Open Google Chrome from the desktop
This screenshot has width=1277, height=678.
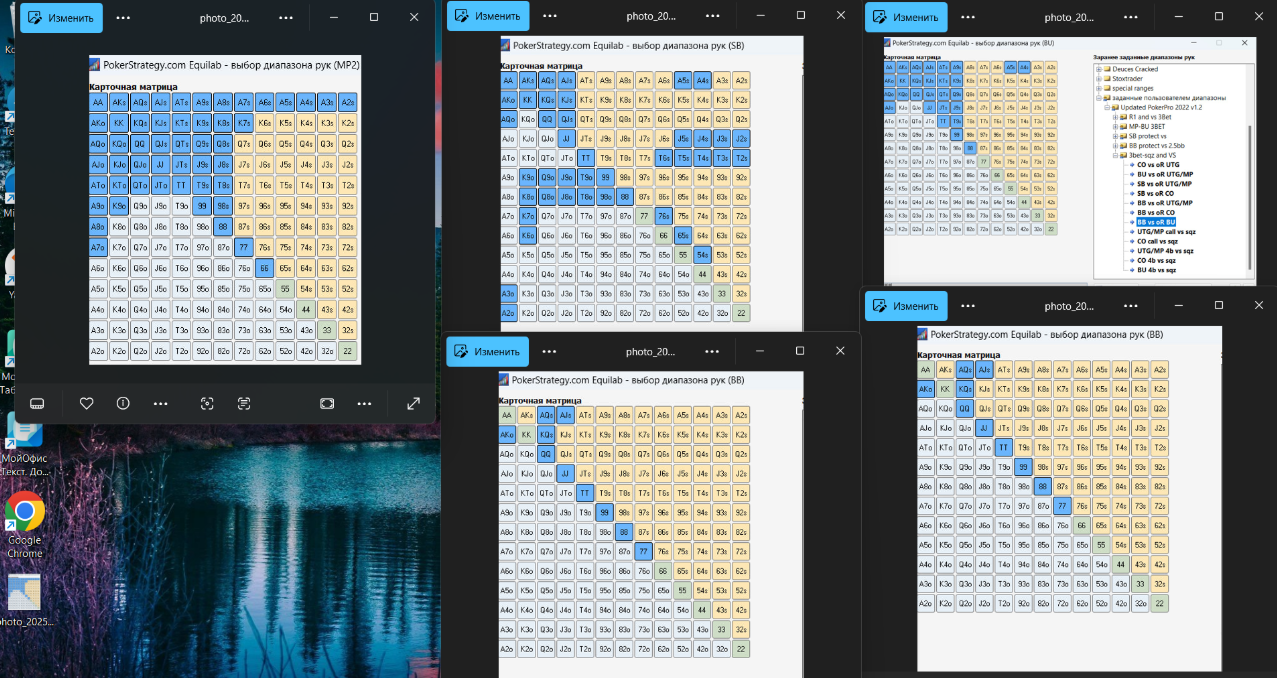point(25,525)
